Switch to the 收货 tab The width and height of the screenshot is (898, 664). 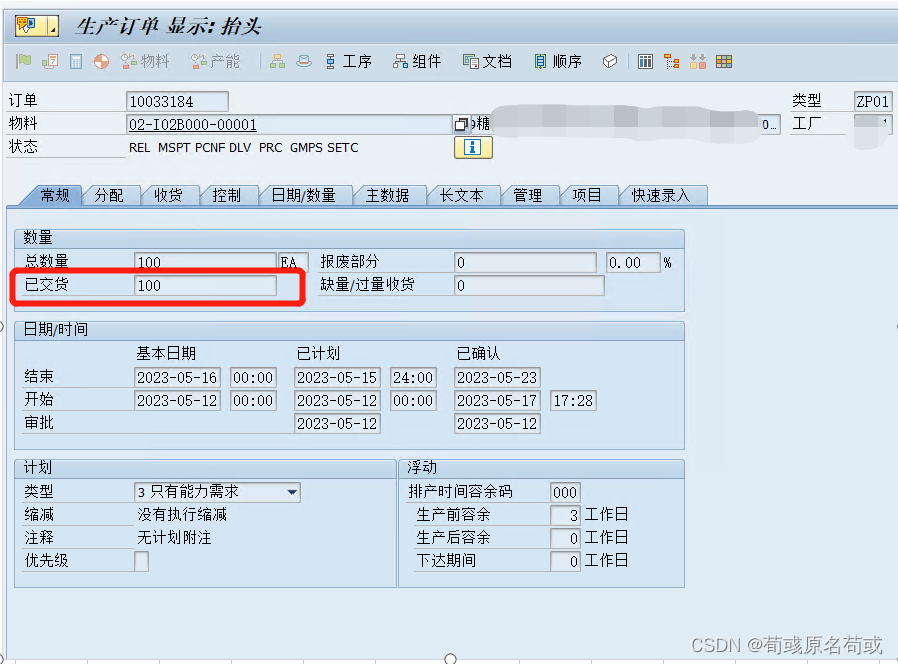pyautogui.click(x=170, y=195)
